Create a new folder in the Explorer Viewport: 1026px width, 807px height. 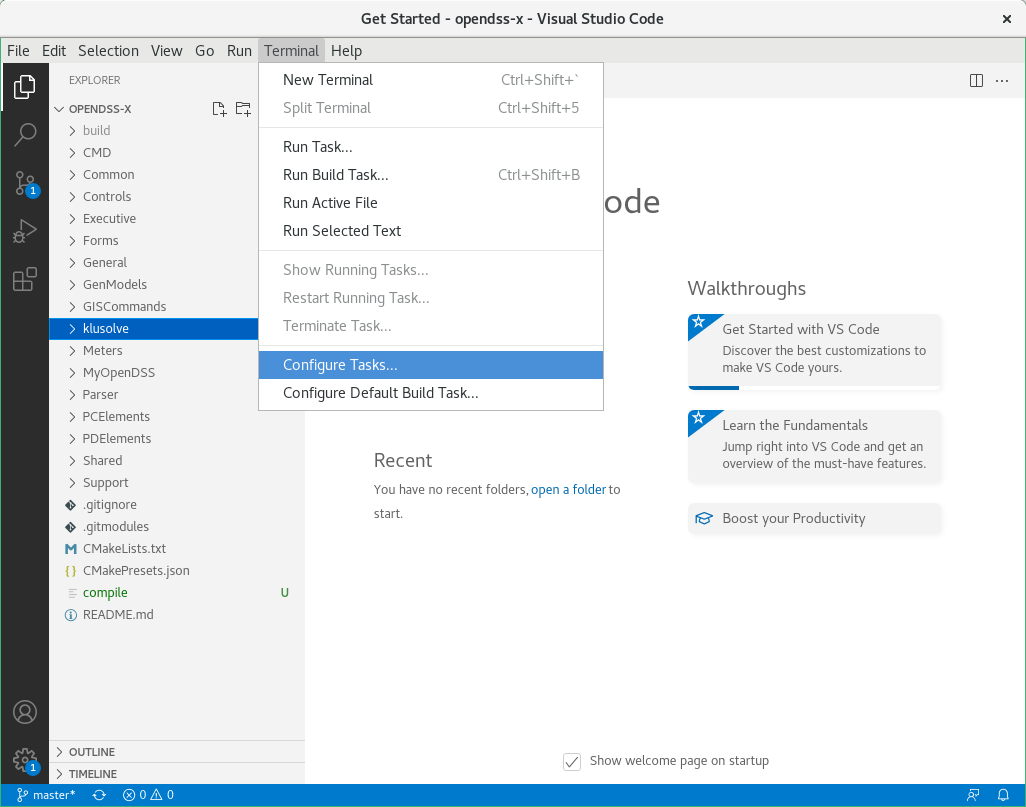tap(243, 109)
